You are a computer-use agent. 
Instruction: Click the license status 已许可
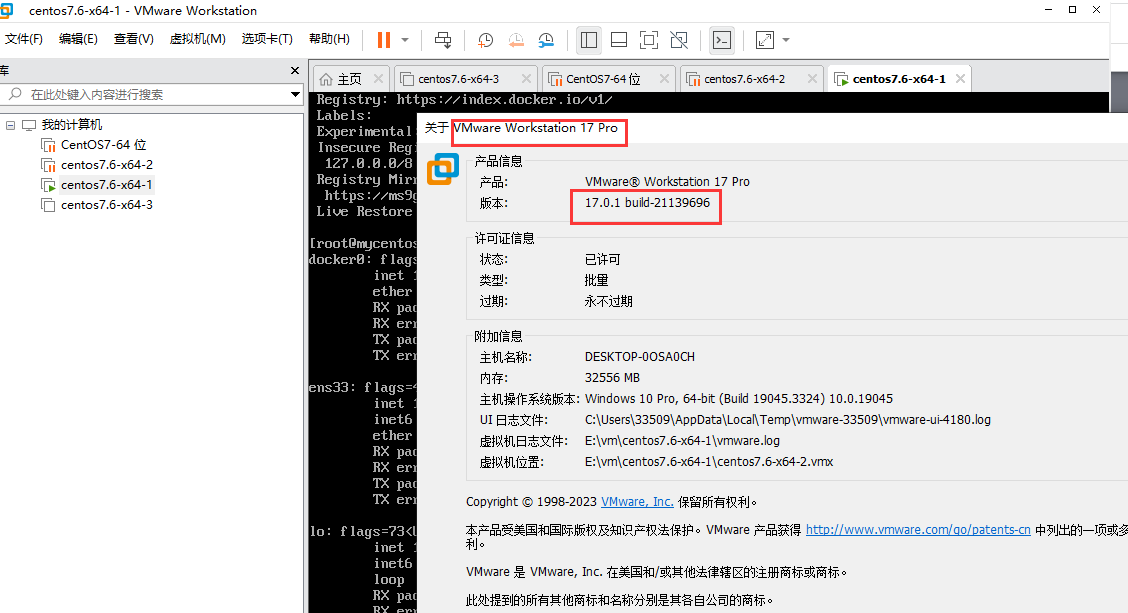(602, 259)
